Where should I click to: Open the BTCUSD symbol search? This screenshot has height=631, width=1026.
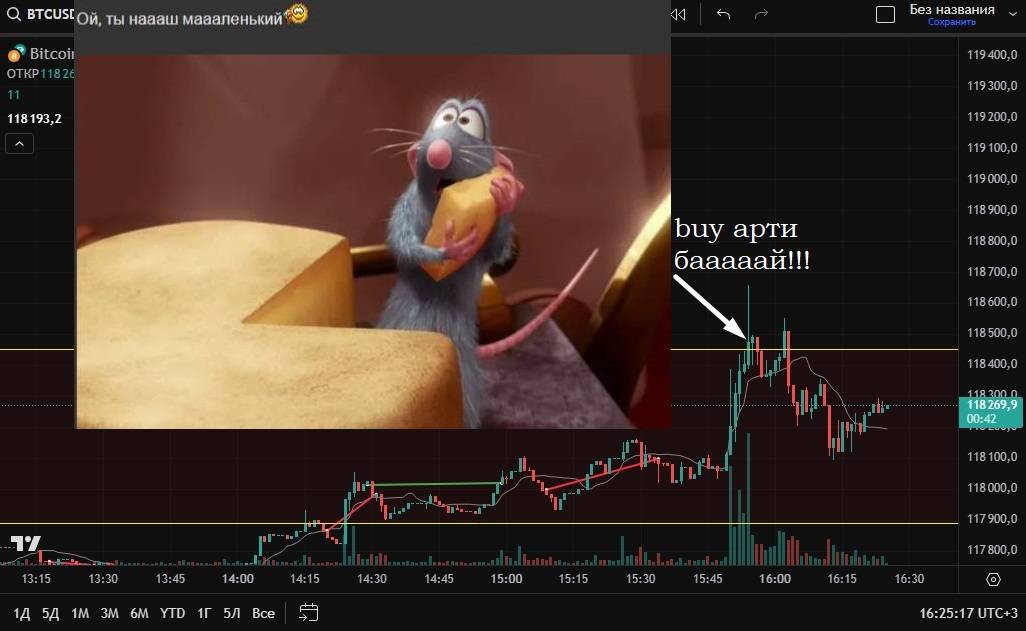coord(39,14)
